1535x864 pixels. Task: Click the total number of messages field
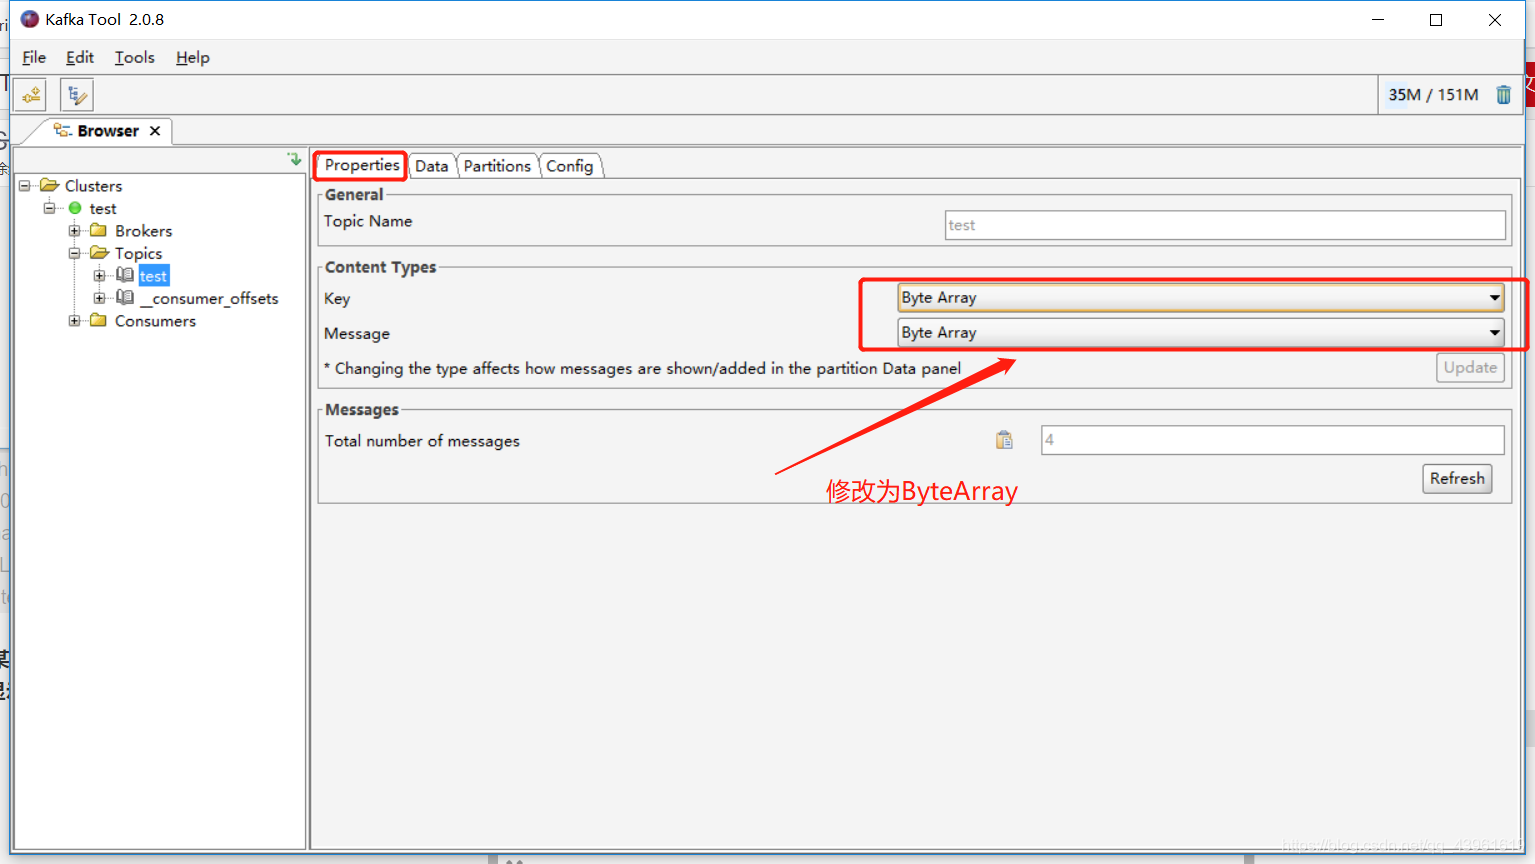point(1272,440)
